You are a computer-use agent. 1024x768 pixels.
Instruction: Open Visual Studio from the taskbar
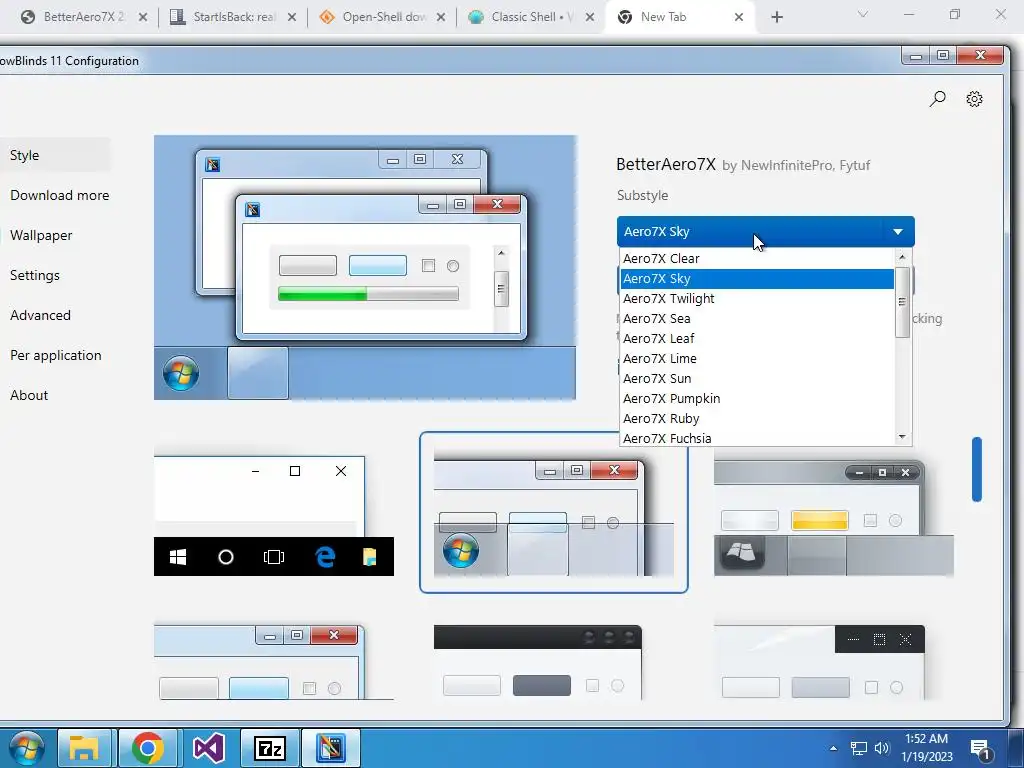(x=209, y=748)
